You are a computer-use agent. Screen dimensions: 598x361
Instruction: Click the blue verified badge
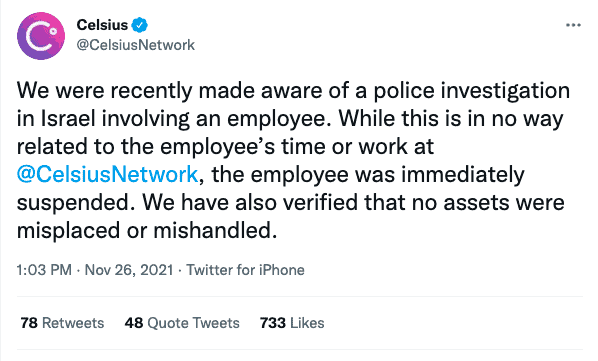(x=140, y=25)
